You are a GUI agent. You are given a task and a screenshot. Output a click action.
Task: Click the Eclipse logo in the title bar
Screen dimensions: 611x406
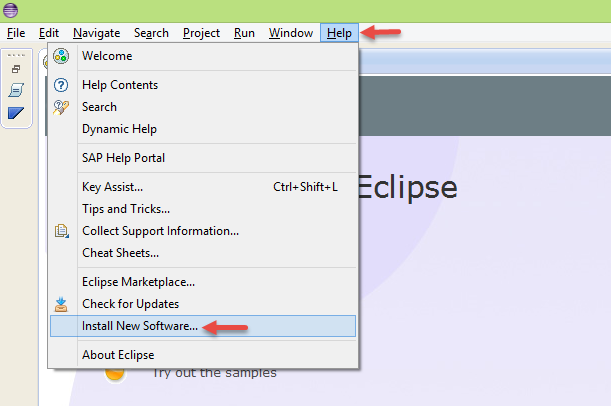click(x=11, y=11)
